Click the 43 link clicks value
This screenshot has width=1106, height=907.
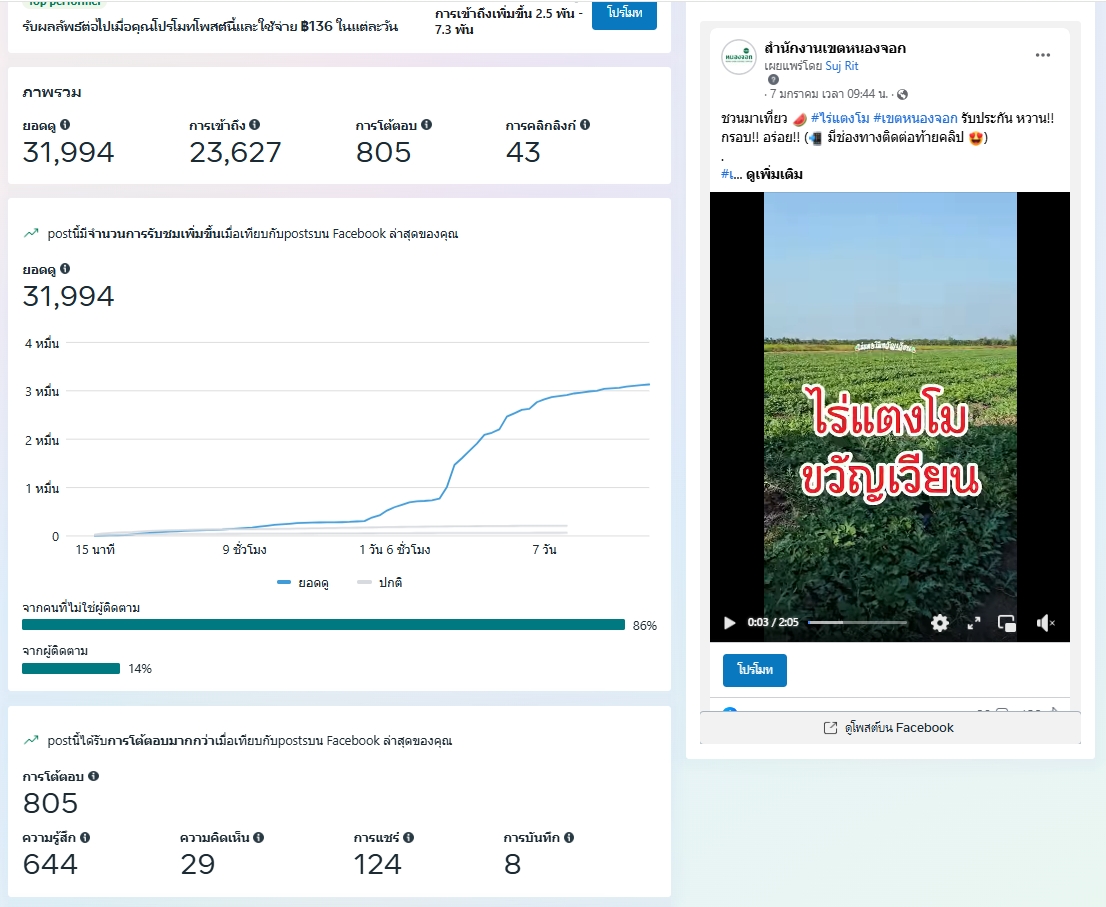pyautogui.click(x=523, y=152)
